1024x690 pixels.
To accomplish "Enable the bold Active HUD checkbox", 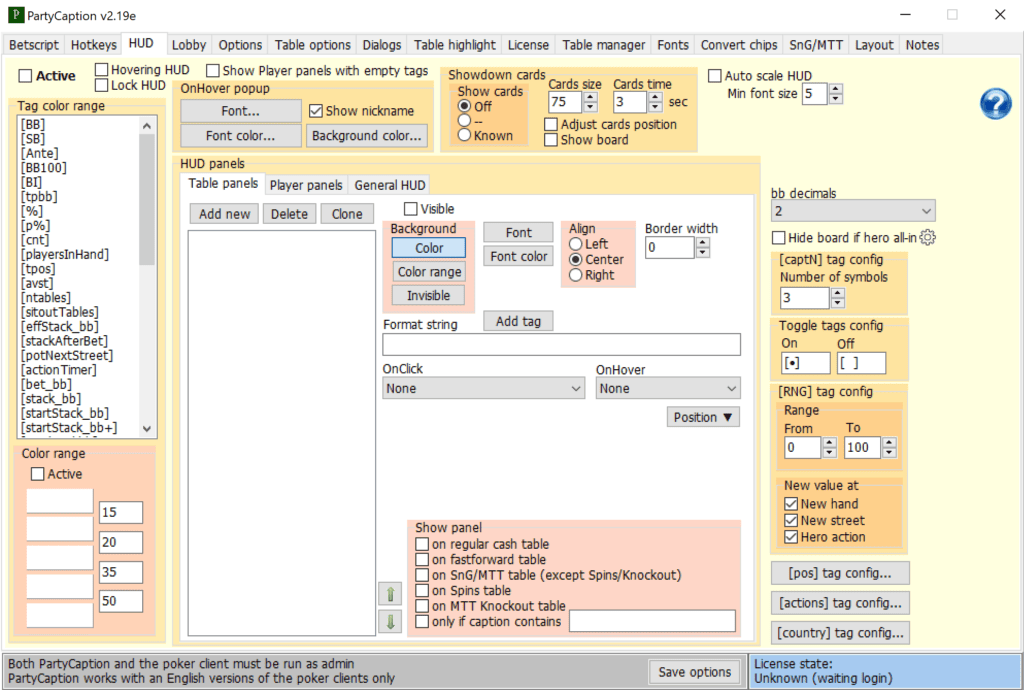I will pos(25,76).
